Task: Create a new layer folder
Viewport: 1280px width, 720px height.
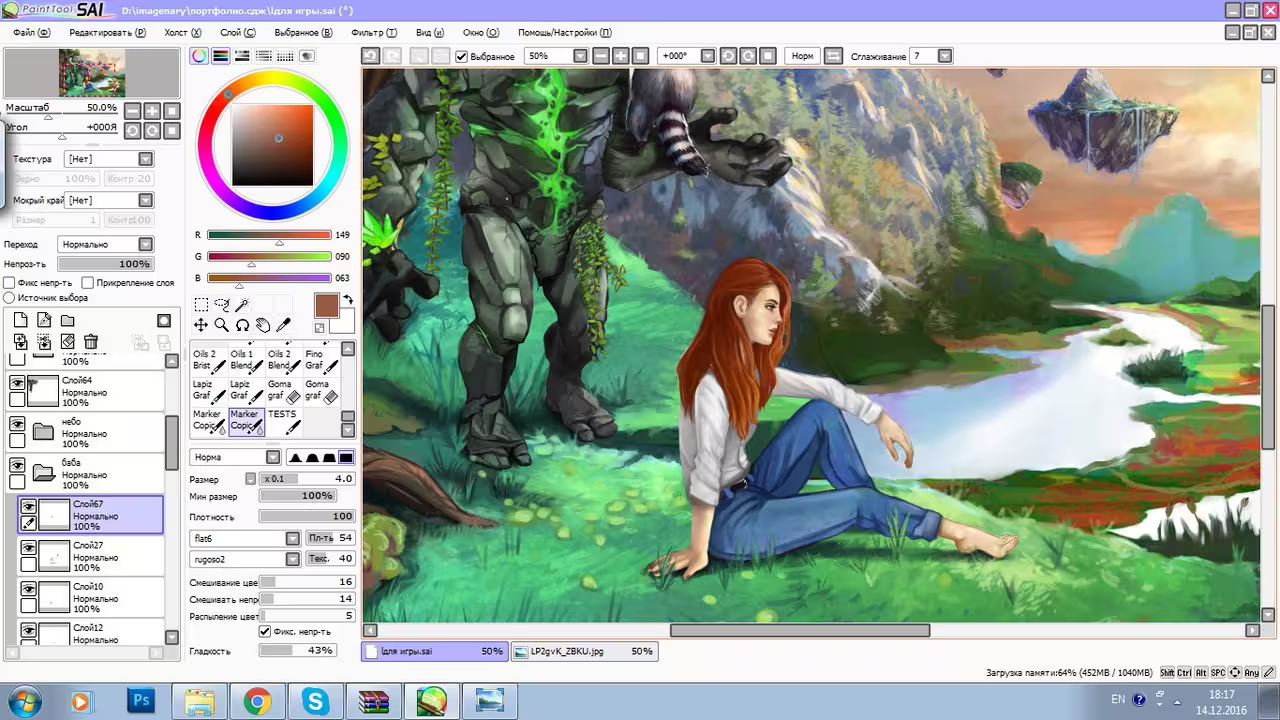Action: [67, 320]
